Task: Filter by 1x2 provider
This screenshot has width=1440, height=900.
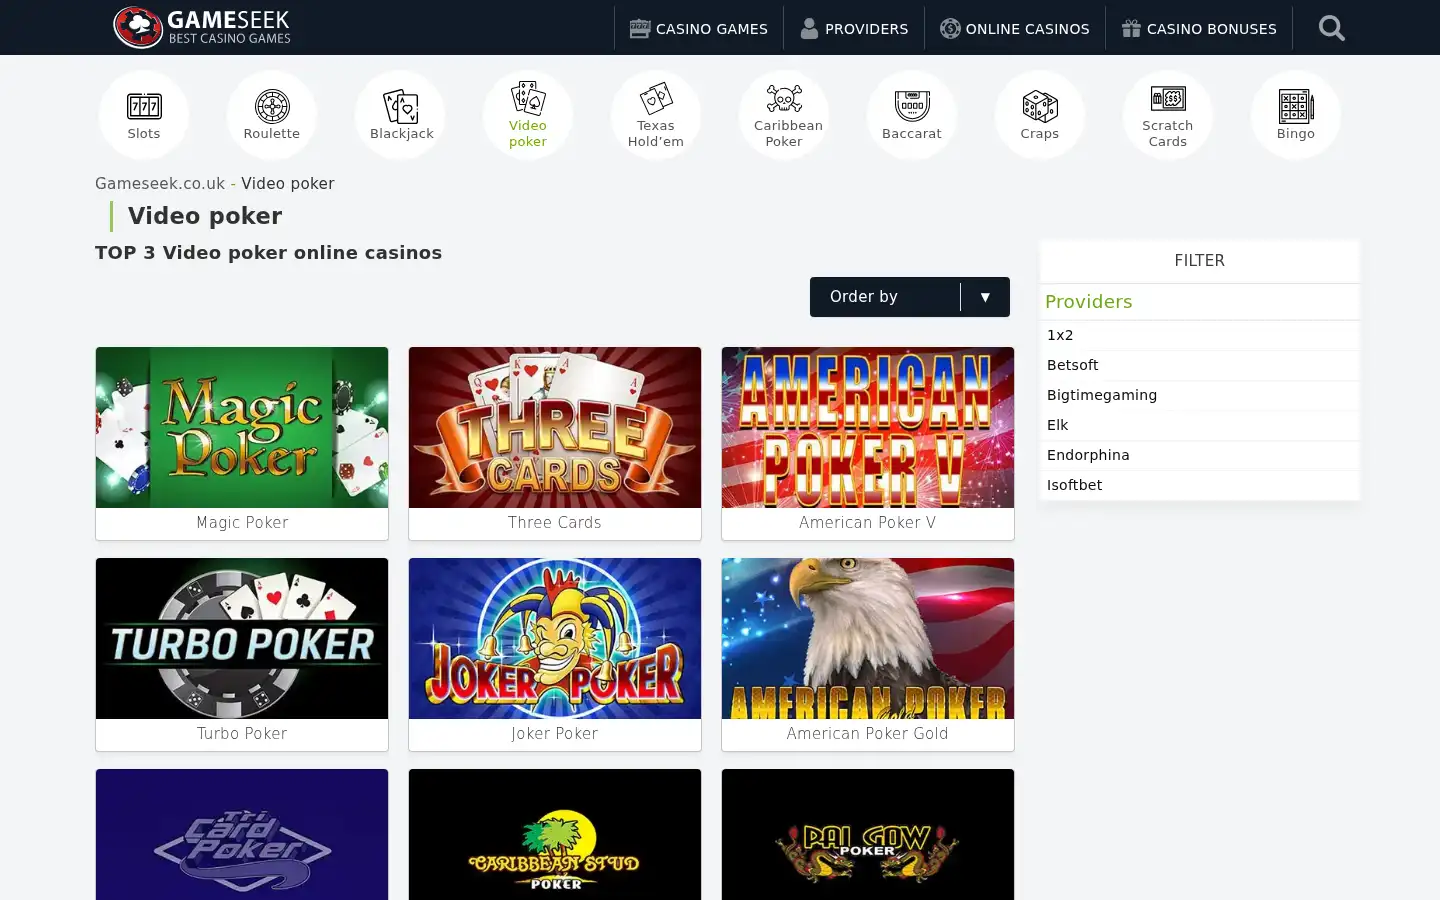Action: point(1200,335)
